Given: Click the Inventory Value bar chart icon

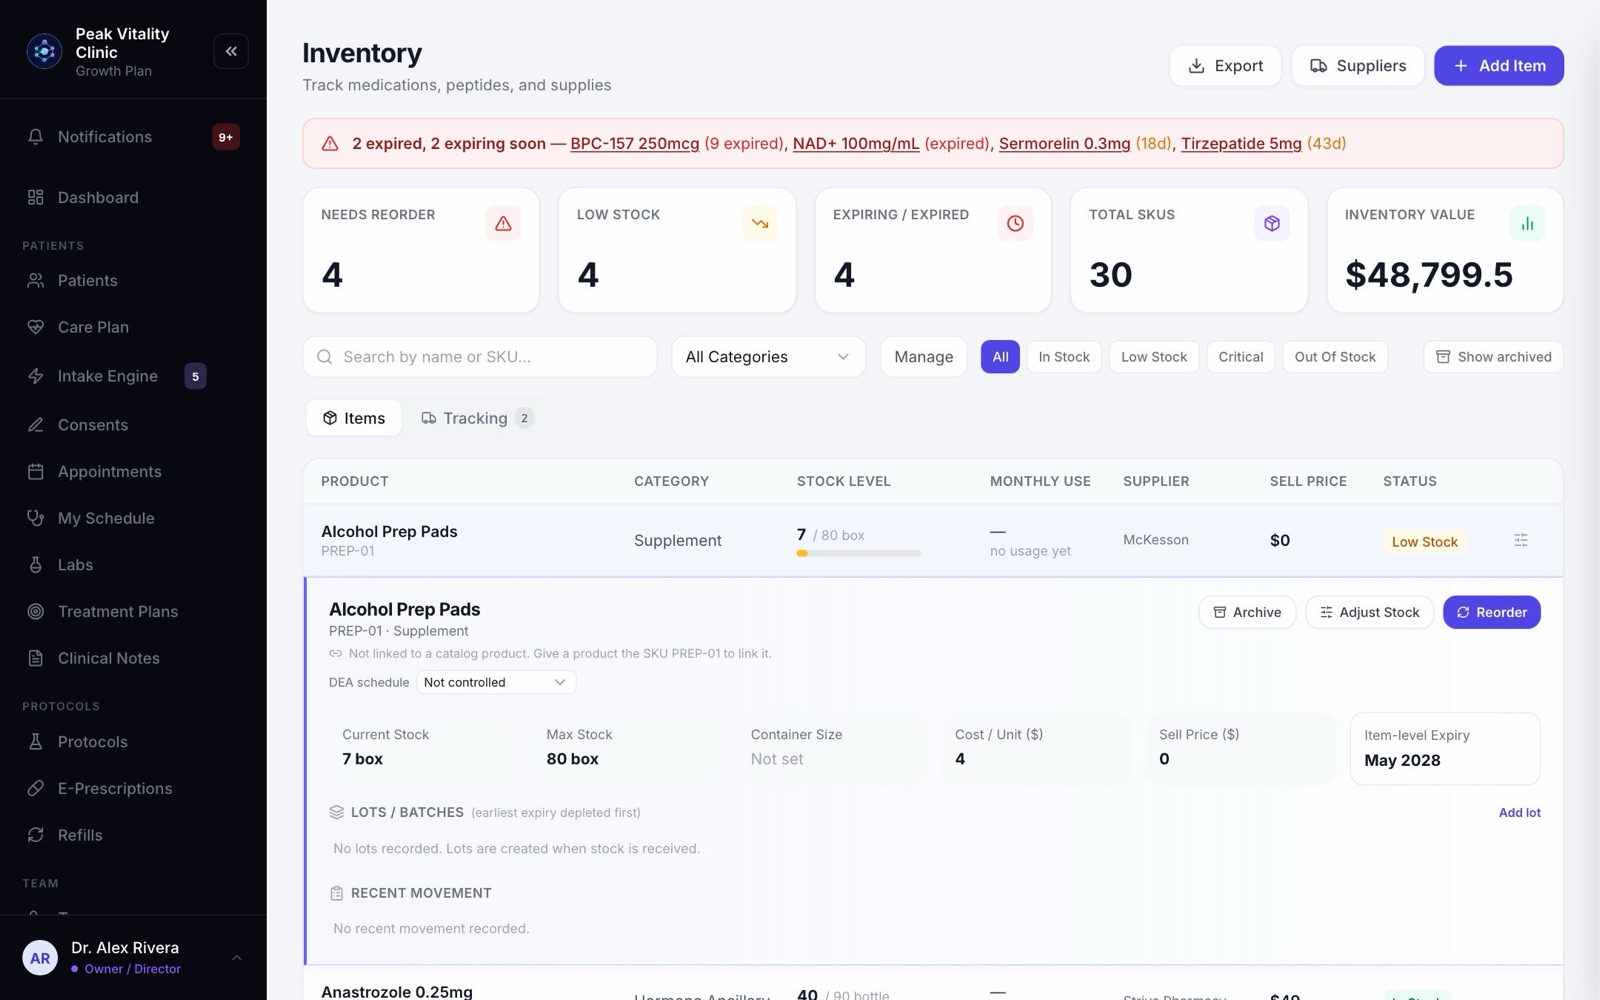Looking at the screenshot, I should [x=1527, y=223].
